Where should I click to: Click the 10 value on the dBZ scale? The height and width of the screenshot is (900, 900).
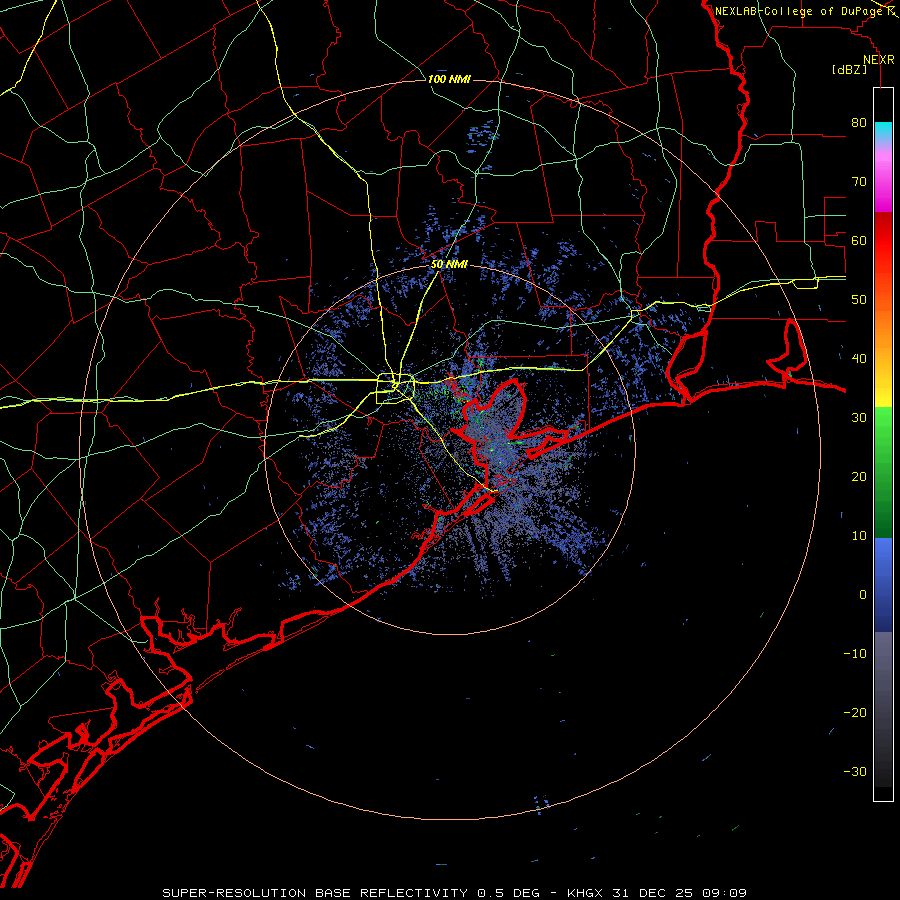(859, 536)
